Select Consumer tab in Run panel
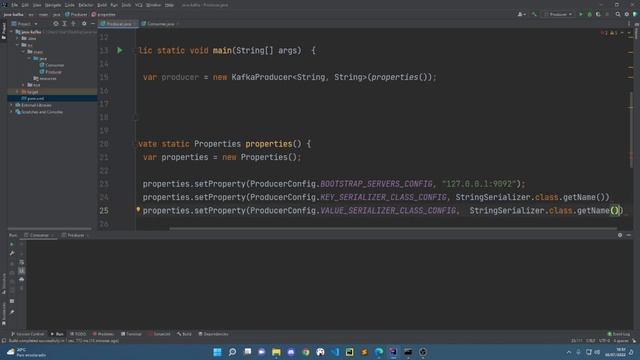Viewport: 640px width, 360px height. pyautogui.click(x=39, y=235)
